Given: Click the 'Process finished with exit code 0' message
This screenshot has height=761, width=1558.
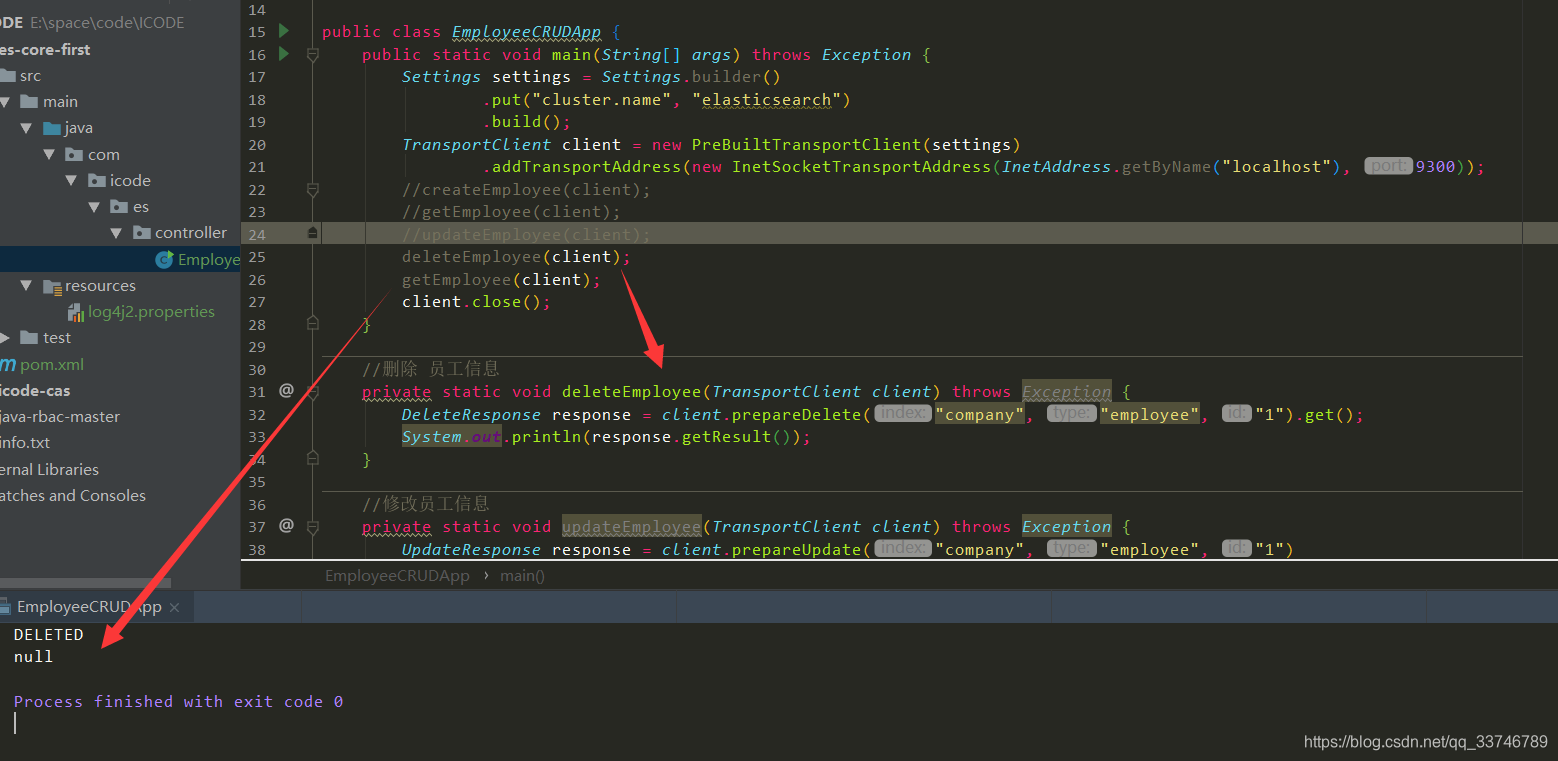Looking at the screenshot, I should pos(178,702).
